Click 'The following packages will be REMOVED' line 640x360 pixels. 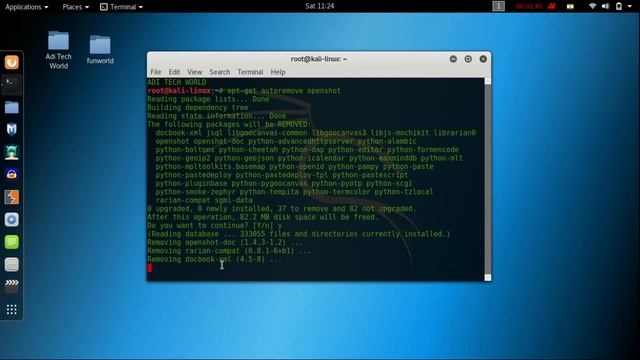[x=229, y=124]
